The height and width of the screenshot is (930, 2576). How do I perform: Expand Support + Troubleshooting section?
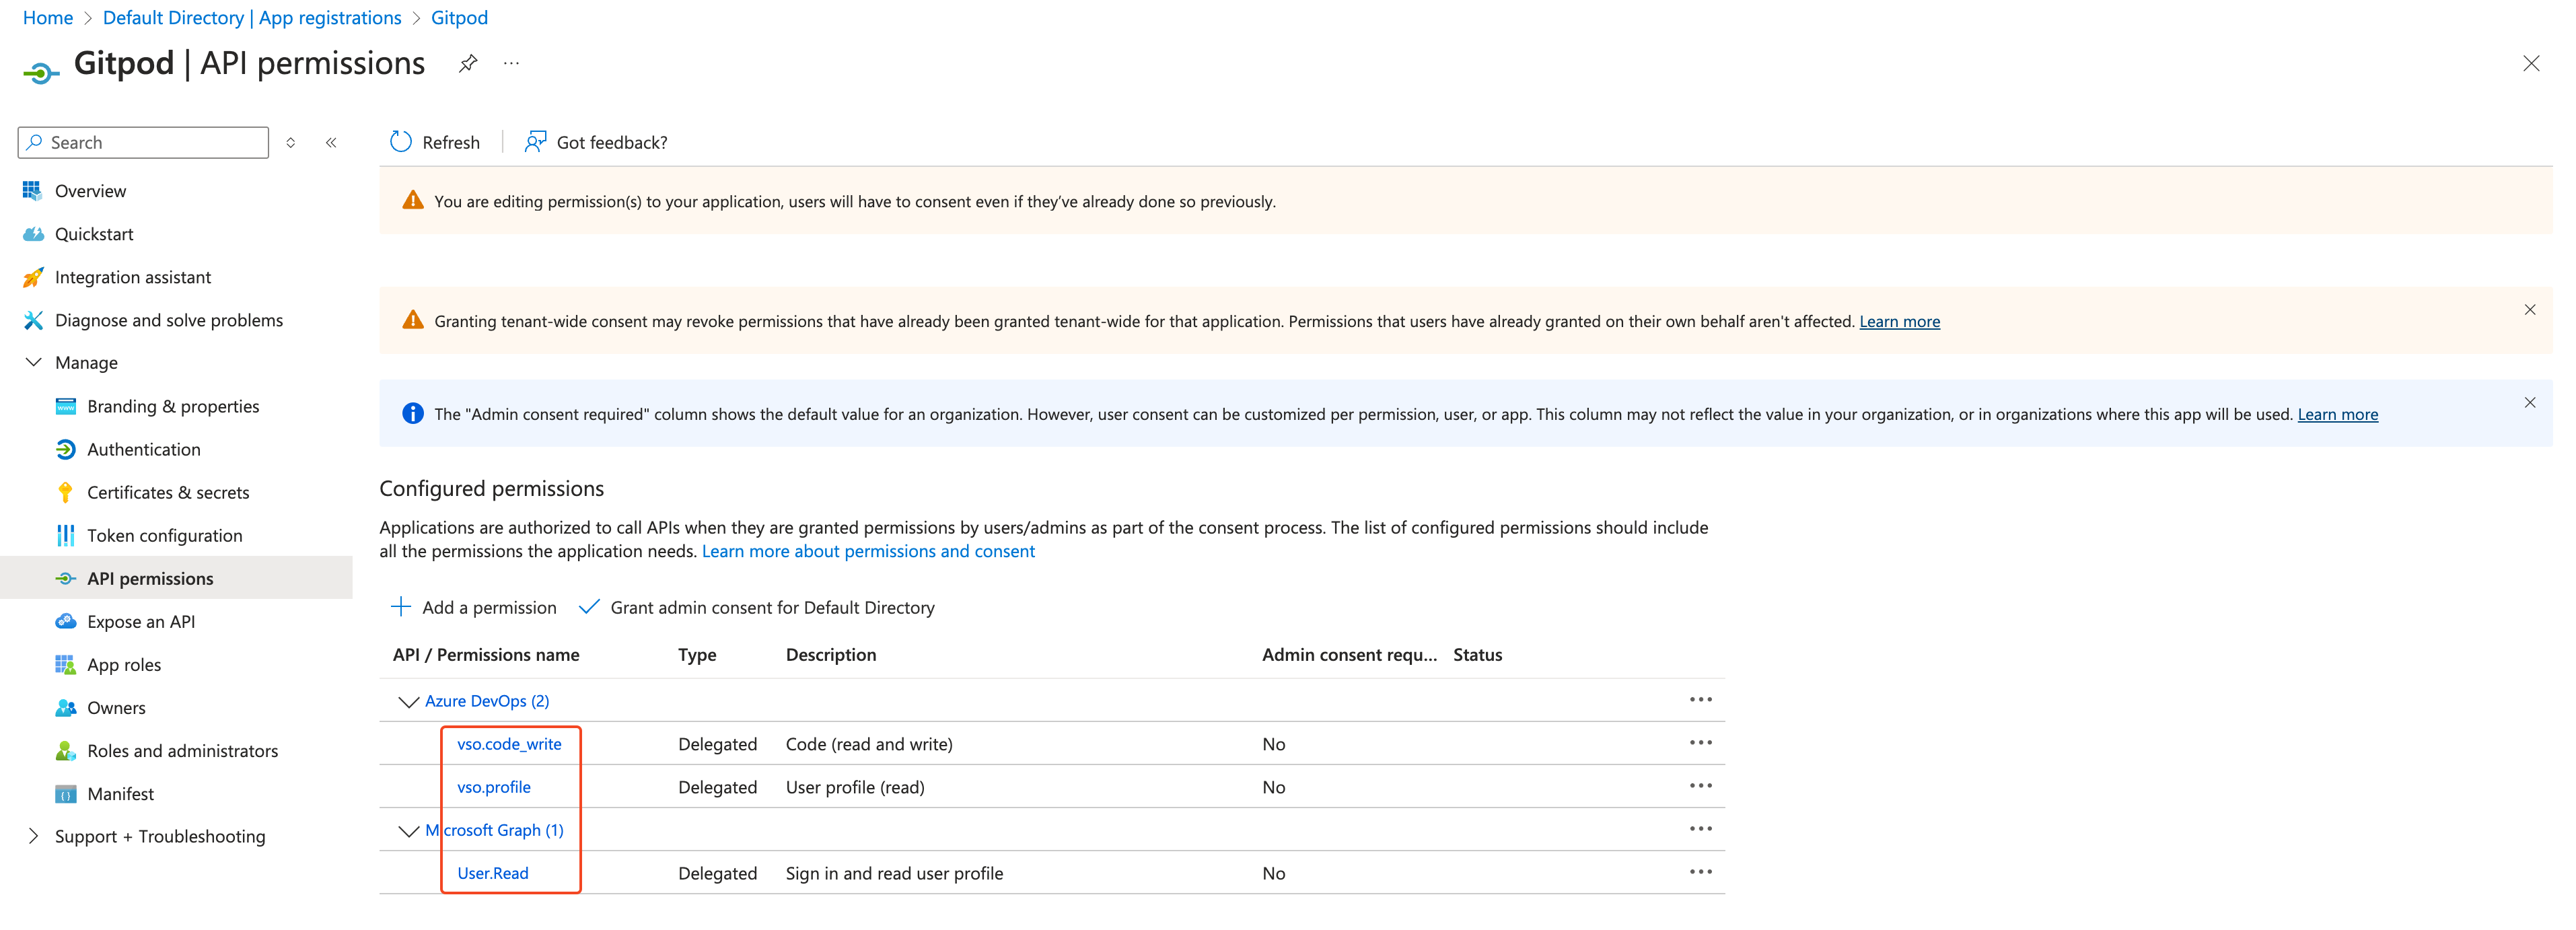tap(34, 836)
